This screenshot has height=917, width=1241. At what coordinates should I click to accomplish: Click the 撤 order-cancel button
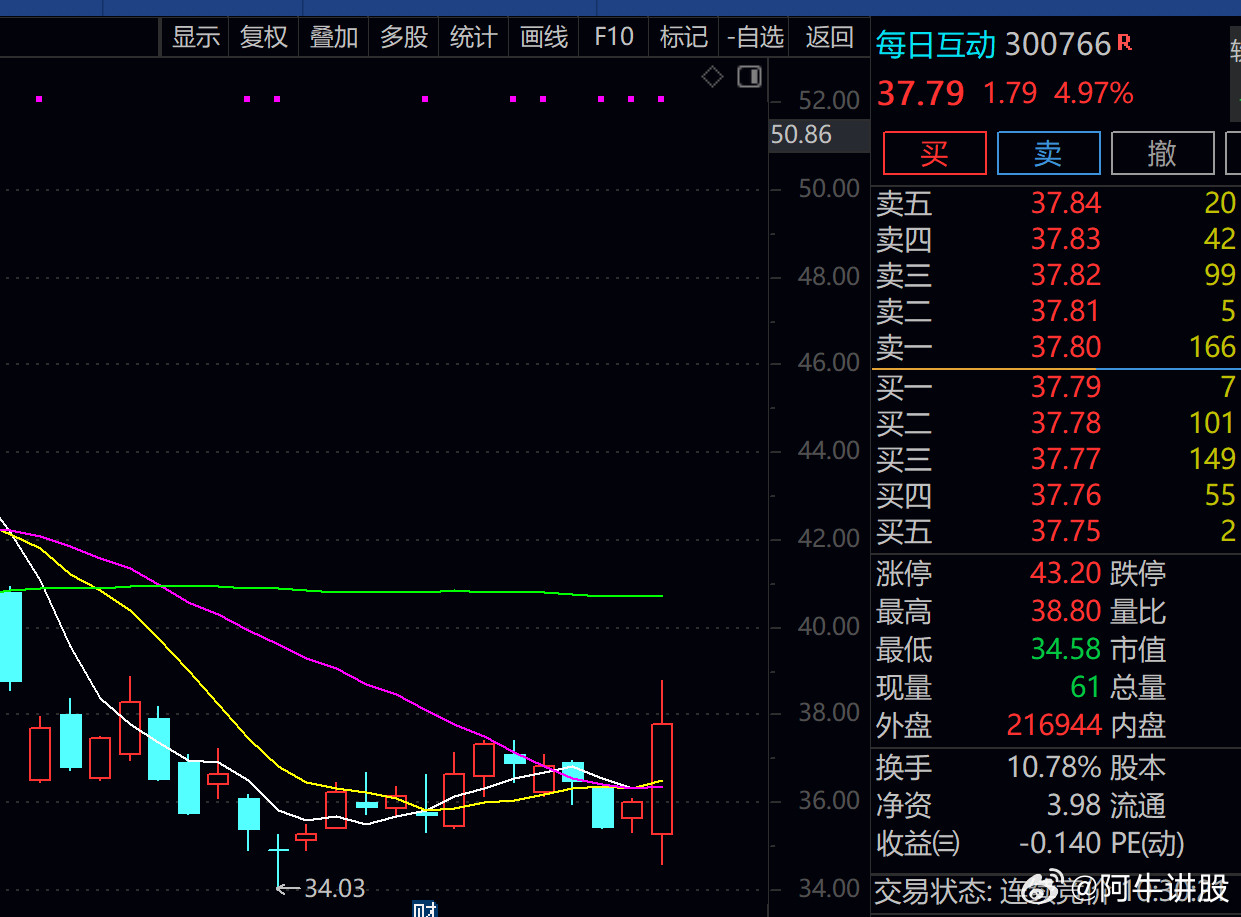coord(1163,153)
